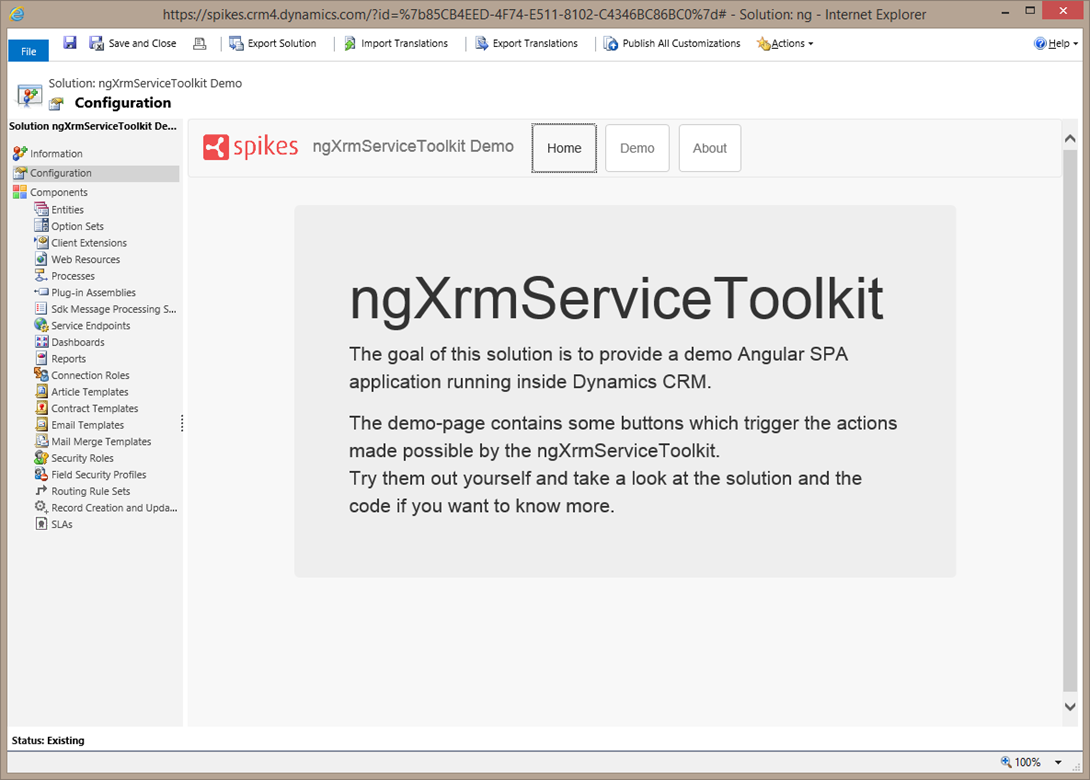This screenshot has height=780, width=1090.
Task: Click the Export Translations button label
Action: click(535, 43)
